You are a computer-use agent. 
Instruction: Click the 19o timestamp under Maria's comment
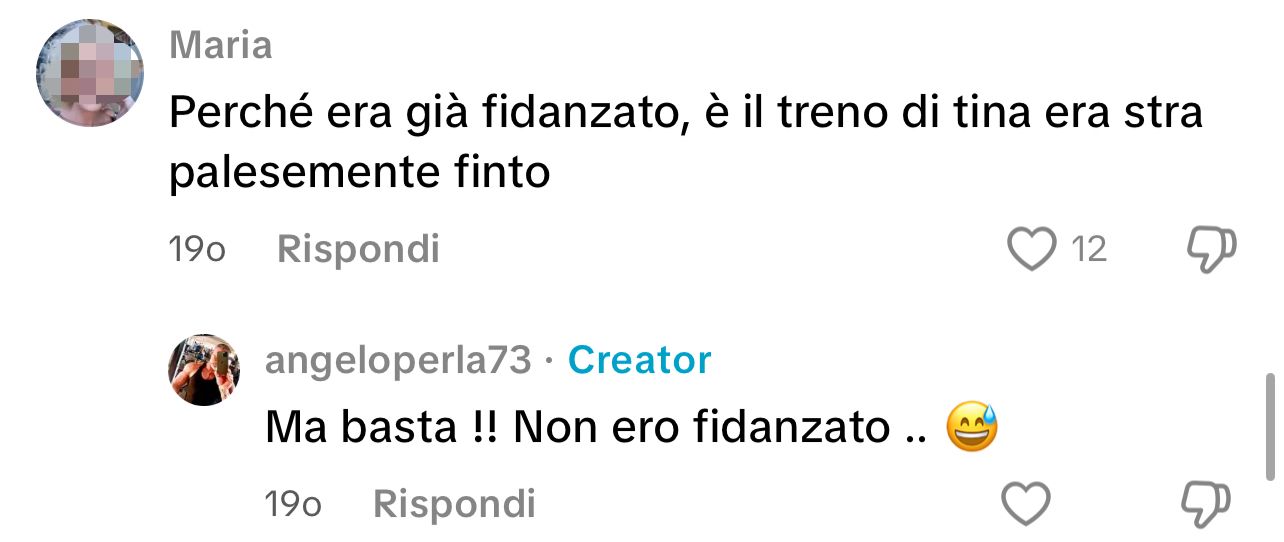pos(197,249)
